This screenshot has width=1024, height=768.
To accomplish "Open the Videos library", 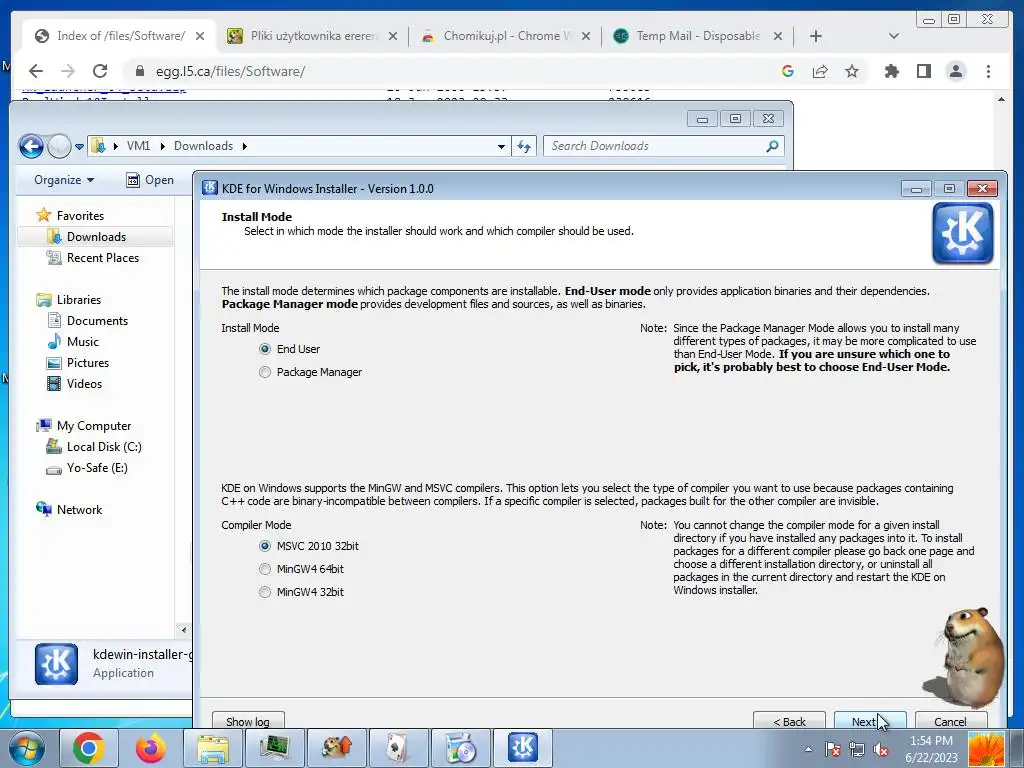I will [x=84, y=383].
